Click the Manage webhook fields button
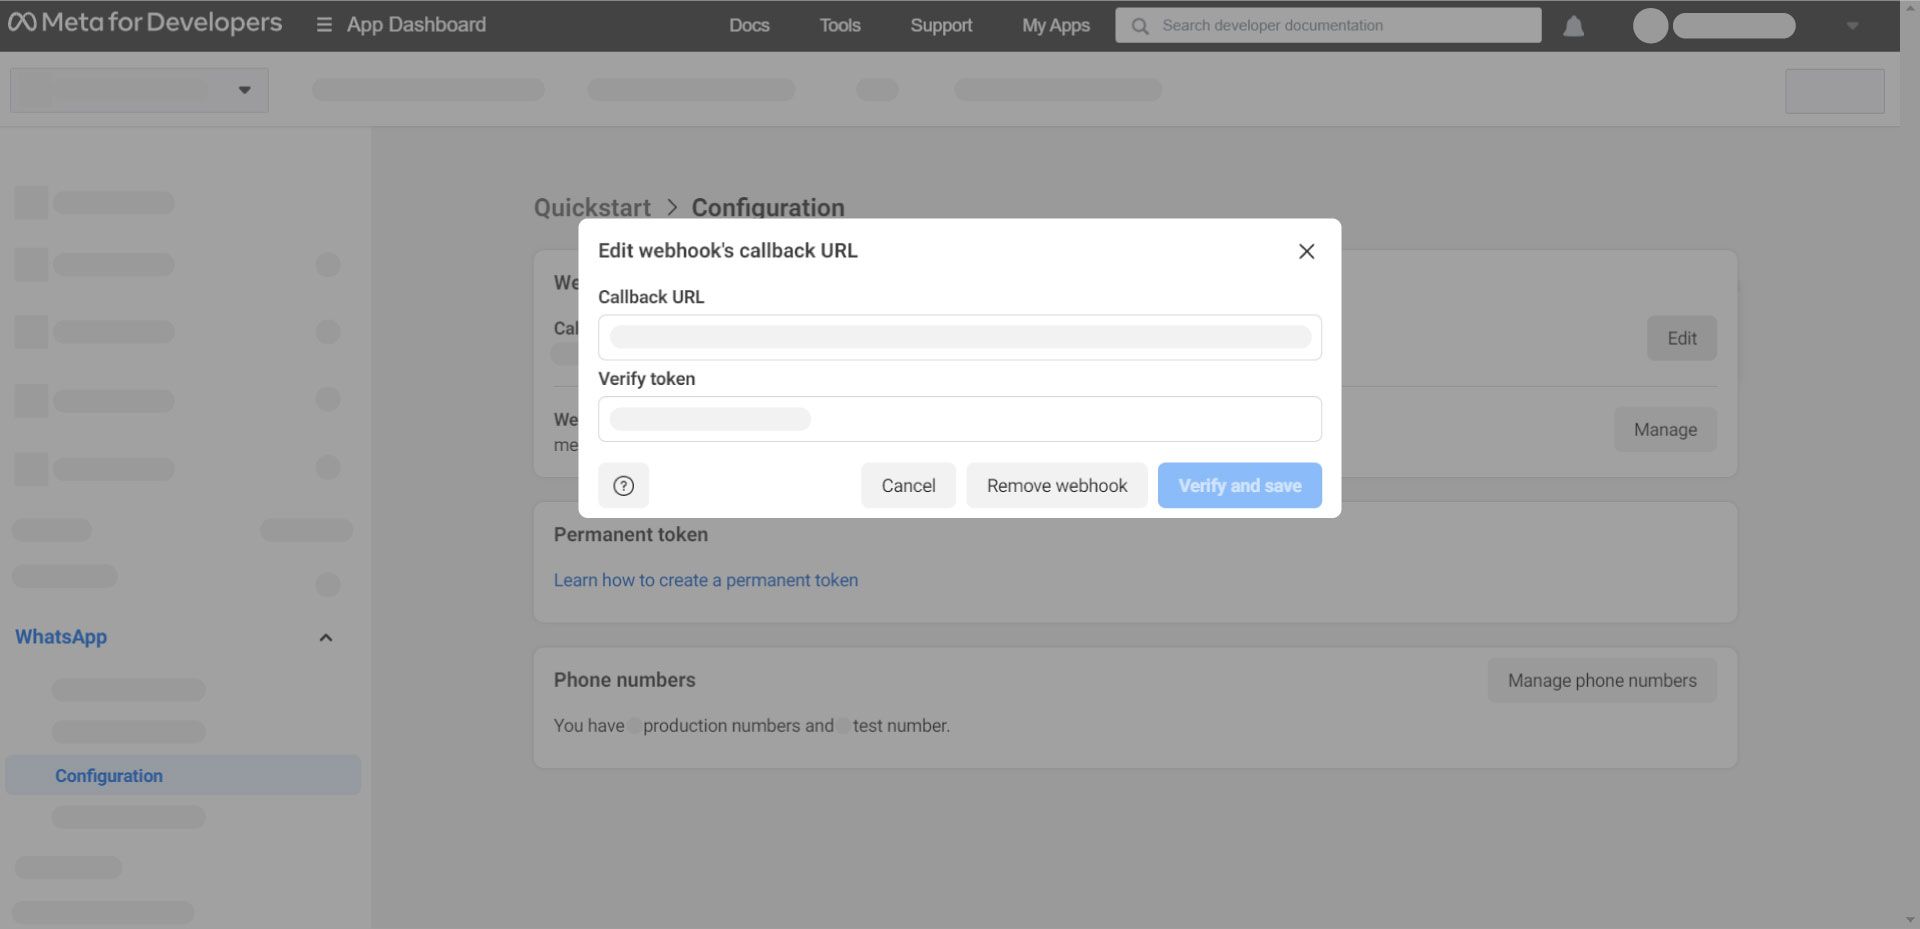1920x929 pixels. (x=1665, y=429)
